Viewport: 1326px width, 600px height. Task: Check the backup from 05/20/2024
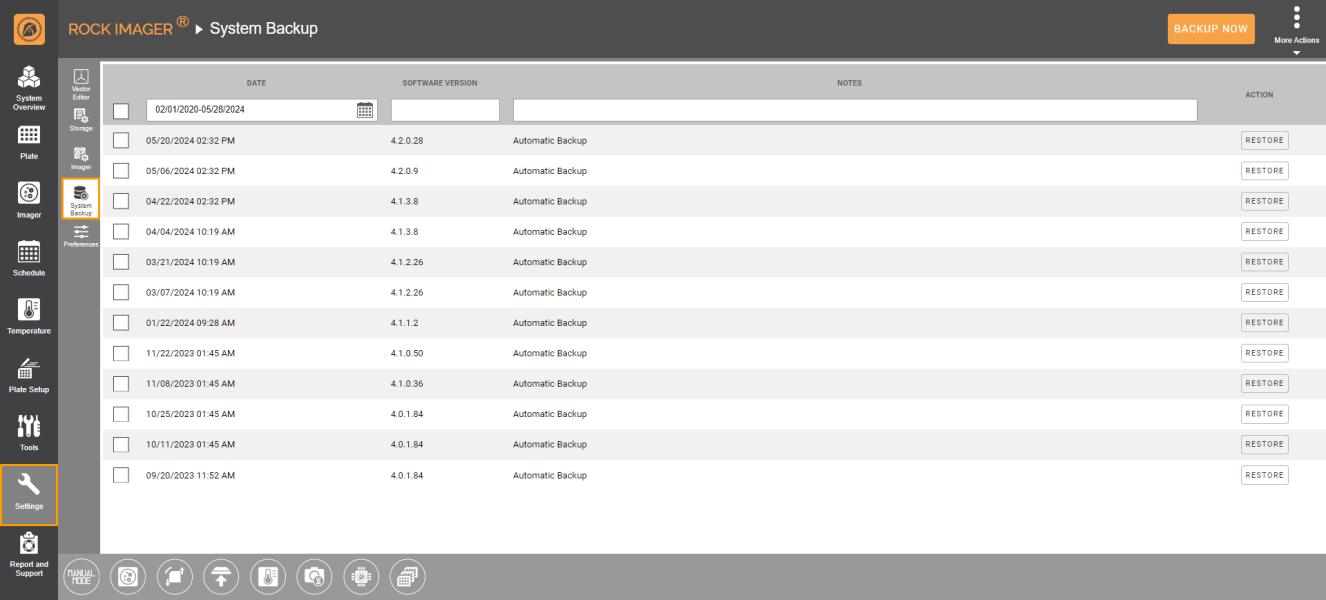click(x=121, y=140)
